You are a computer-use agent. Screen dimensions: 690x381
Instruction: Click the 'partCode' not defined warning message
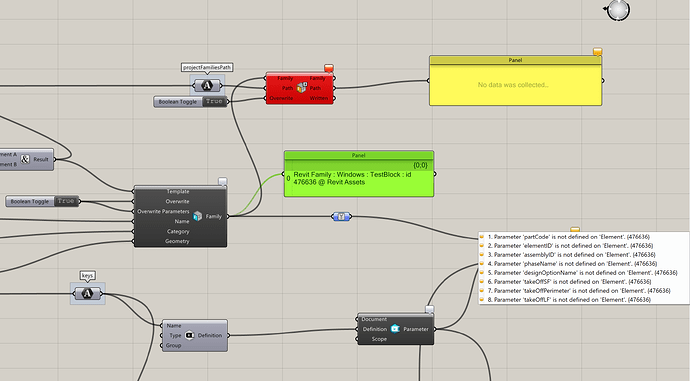[568, 237]
